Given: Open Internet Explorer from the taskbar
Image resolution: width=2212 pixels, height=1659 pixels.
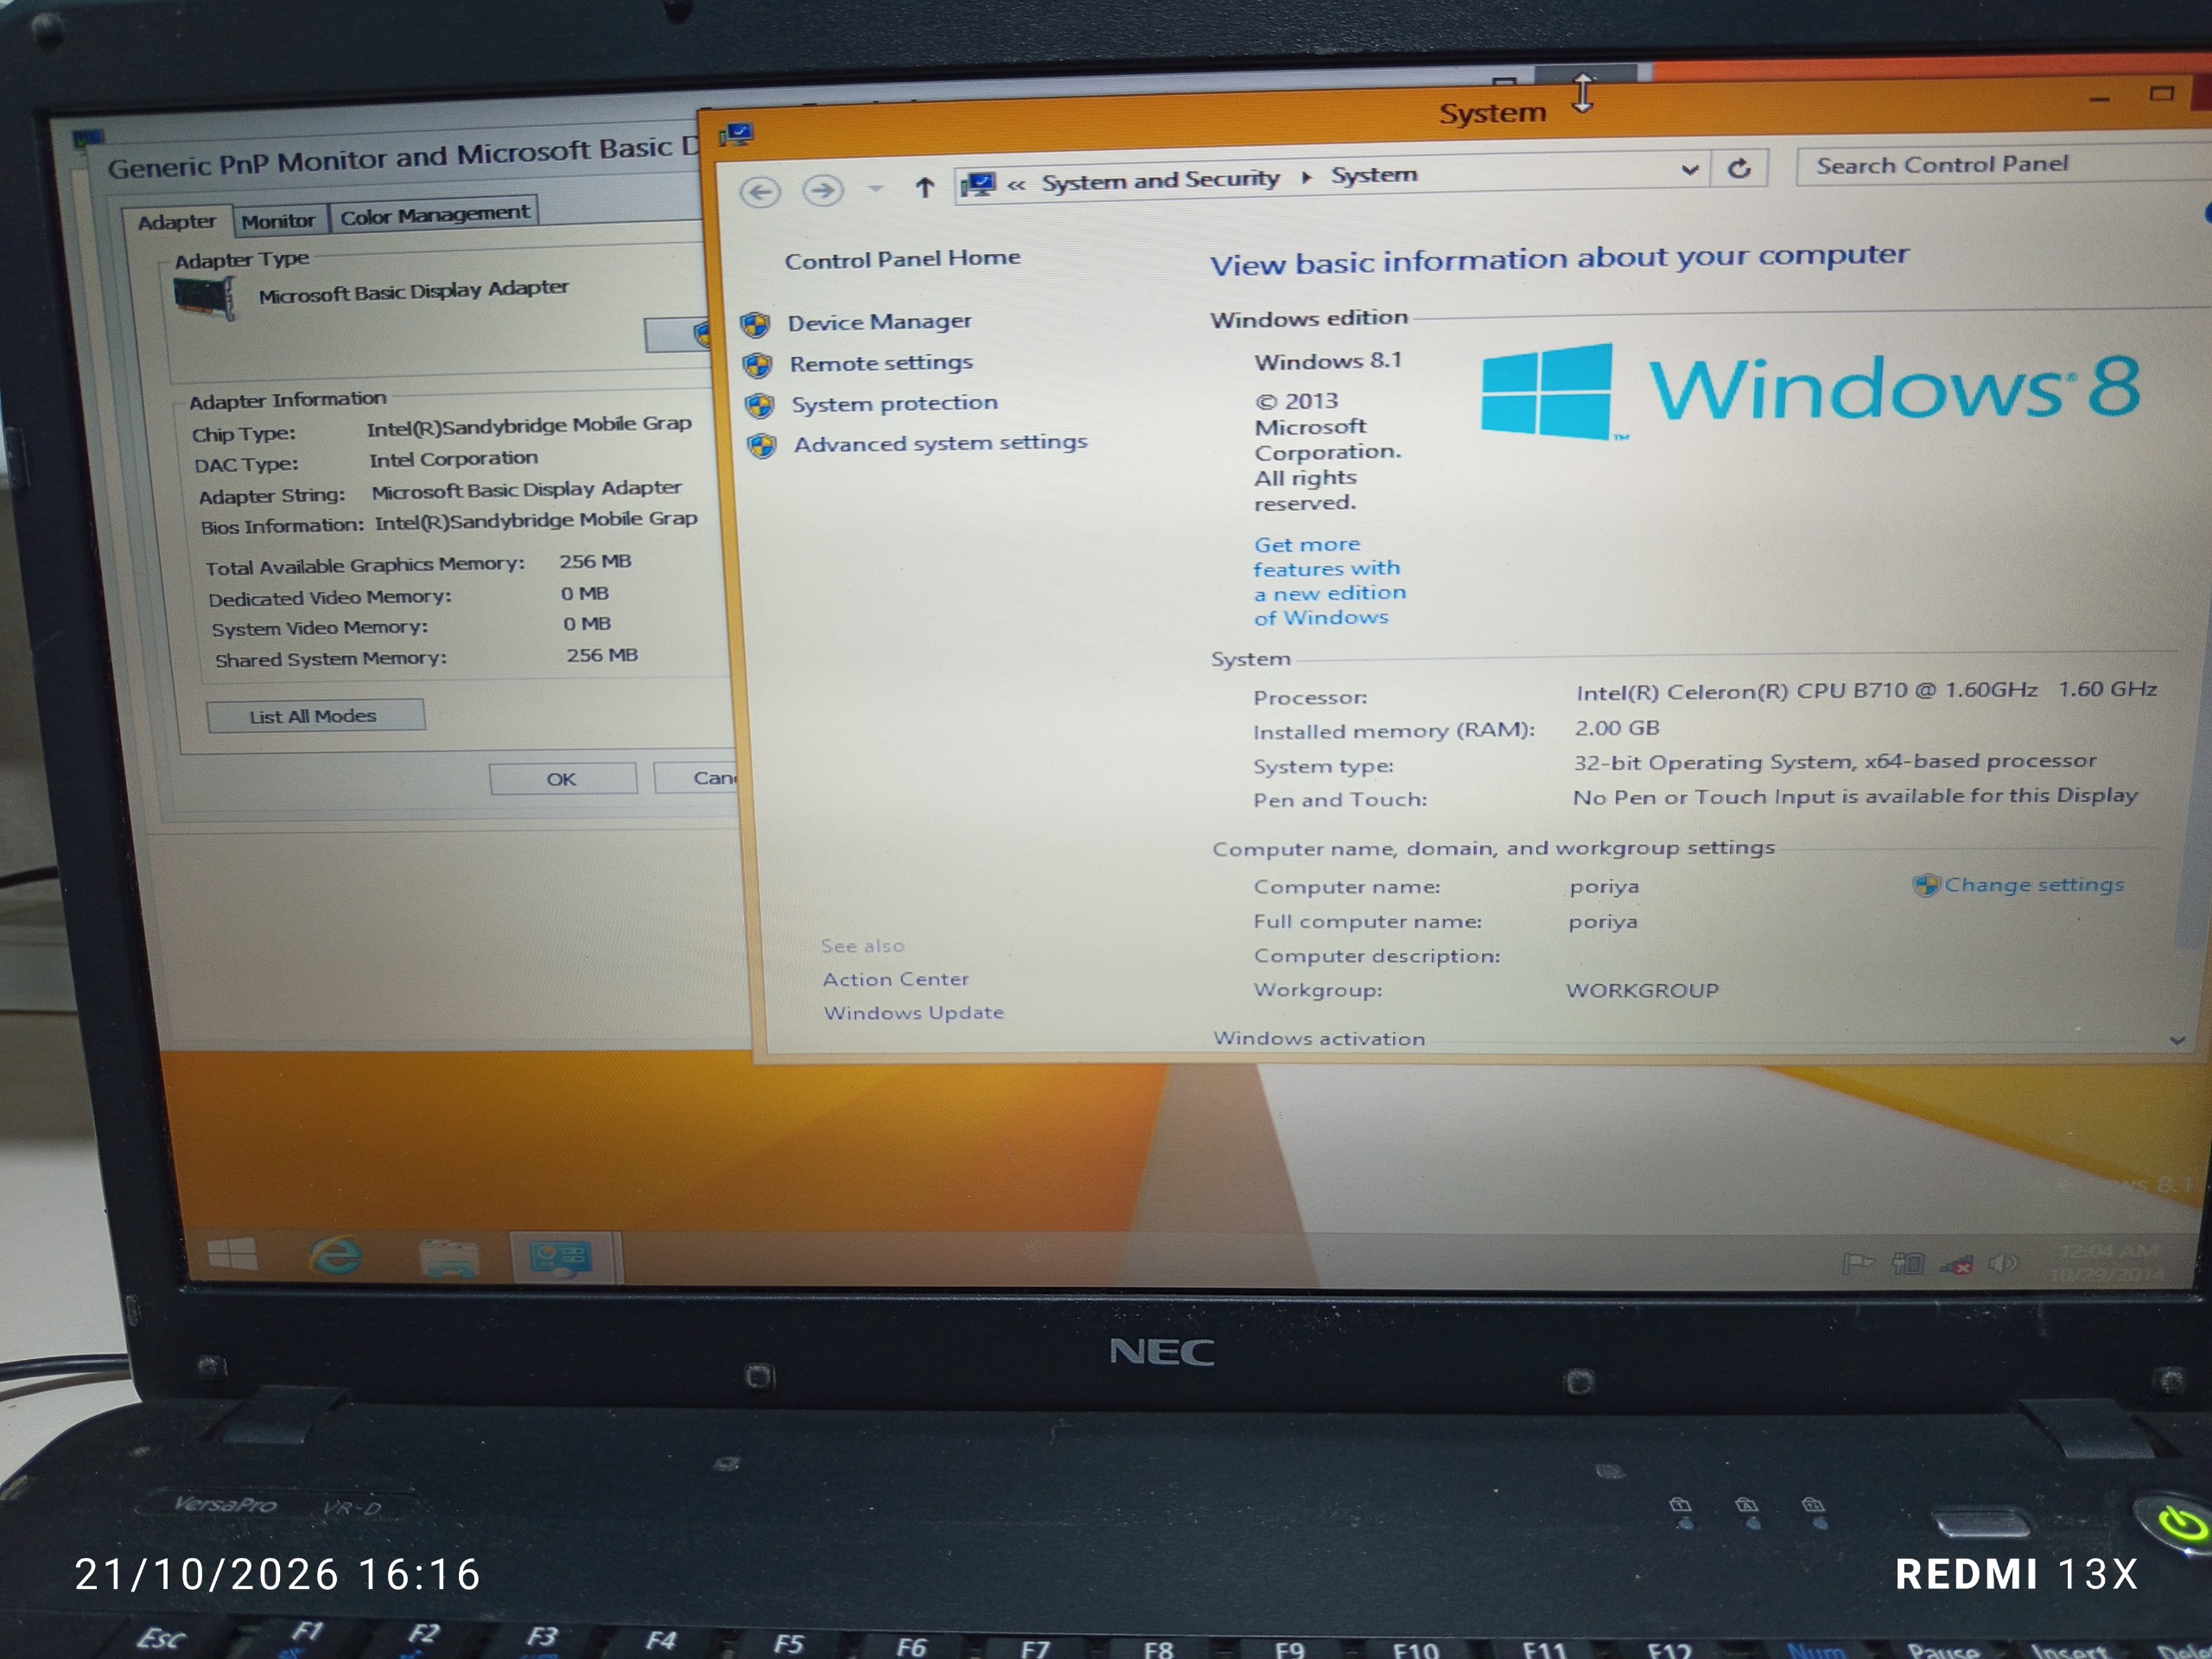Looking at the screenshot, I should (336, 1255).
